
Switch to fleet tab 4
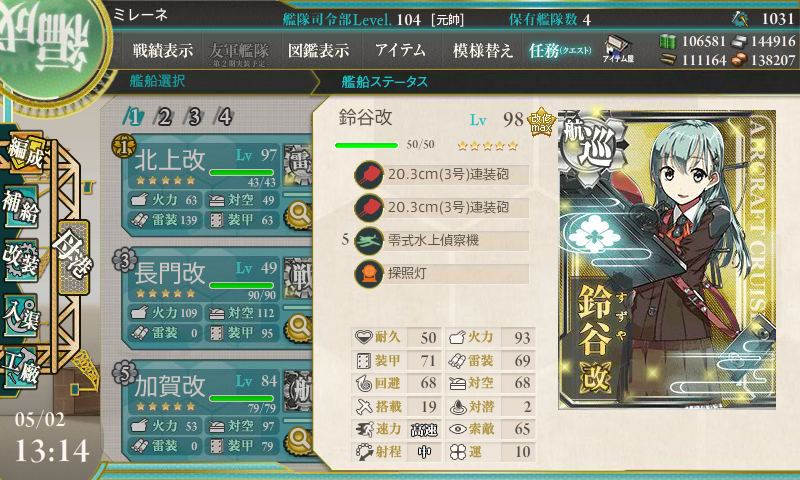[224, 117]
